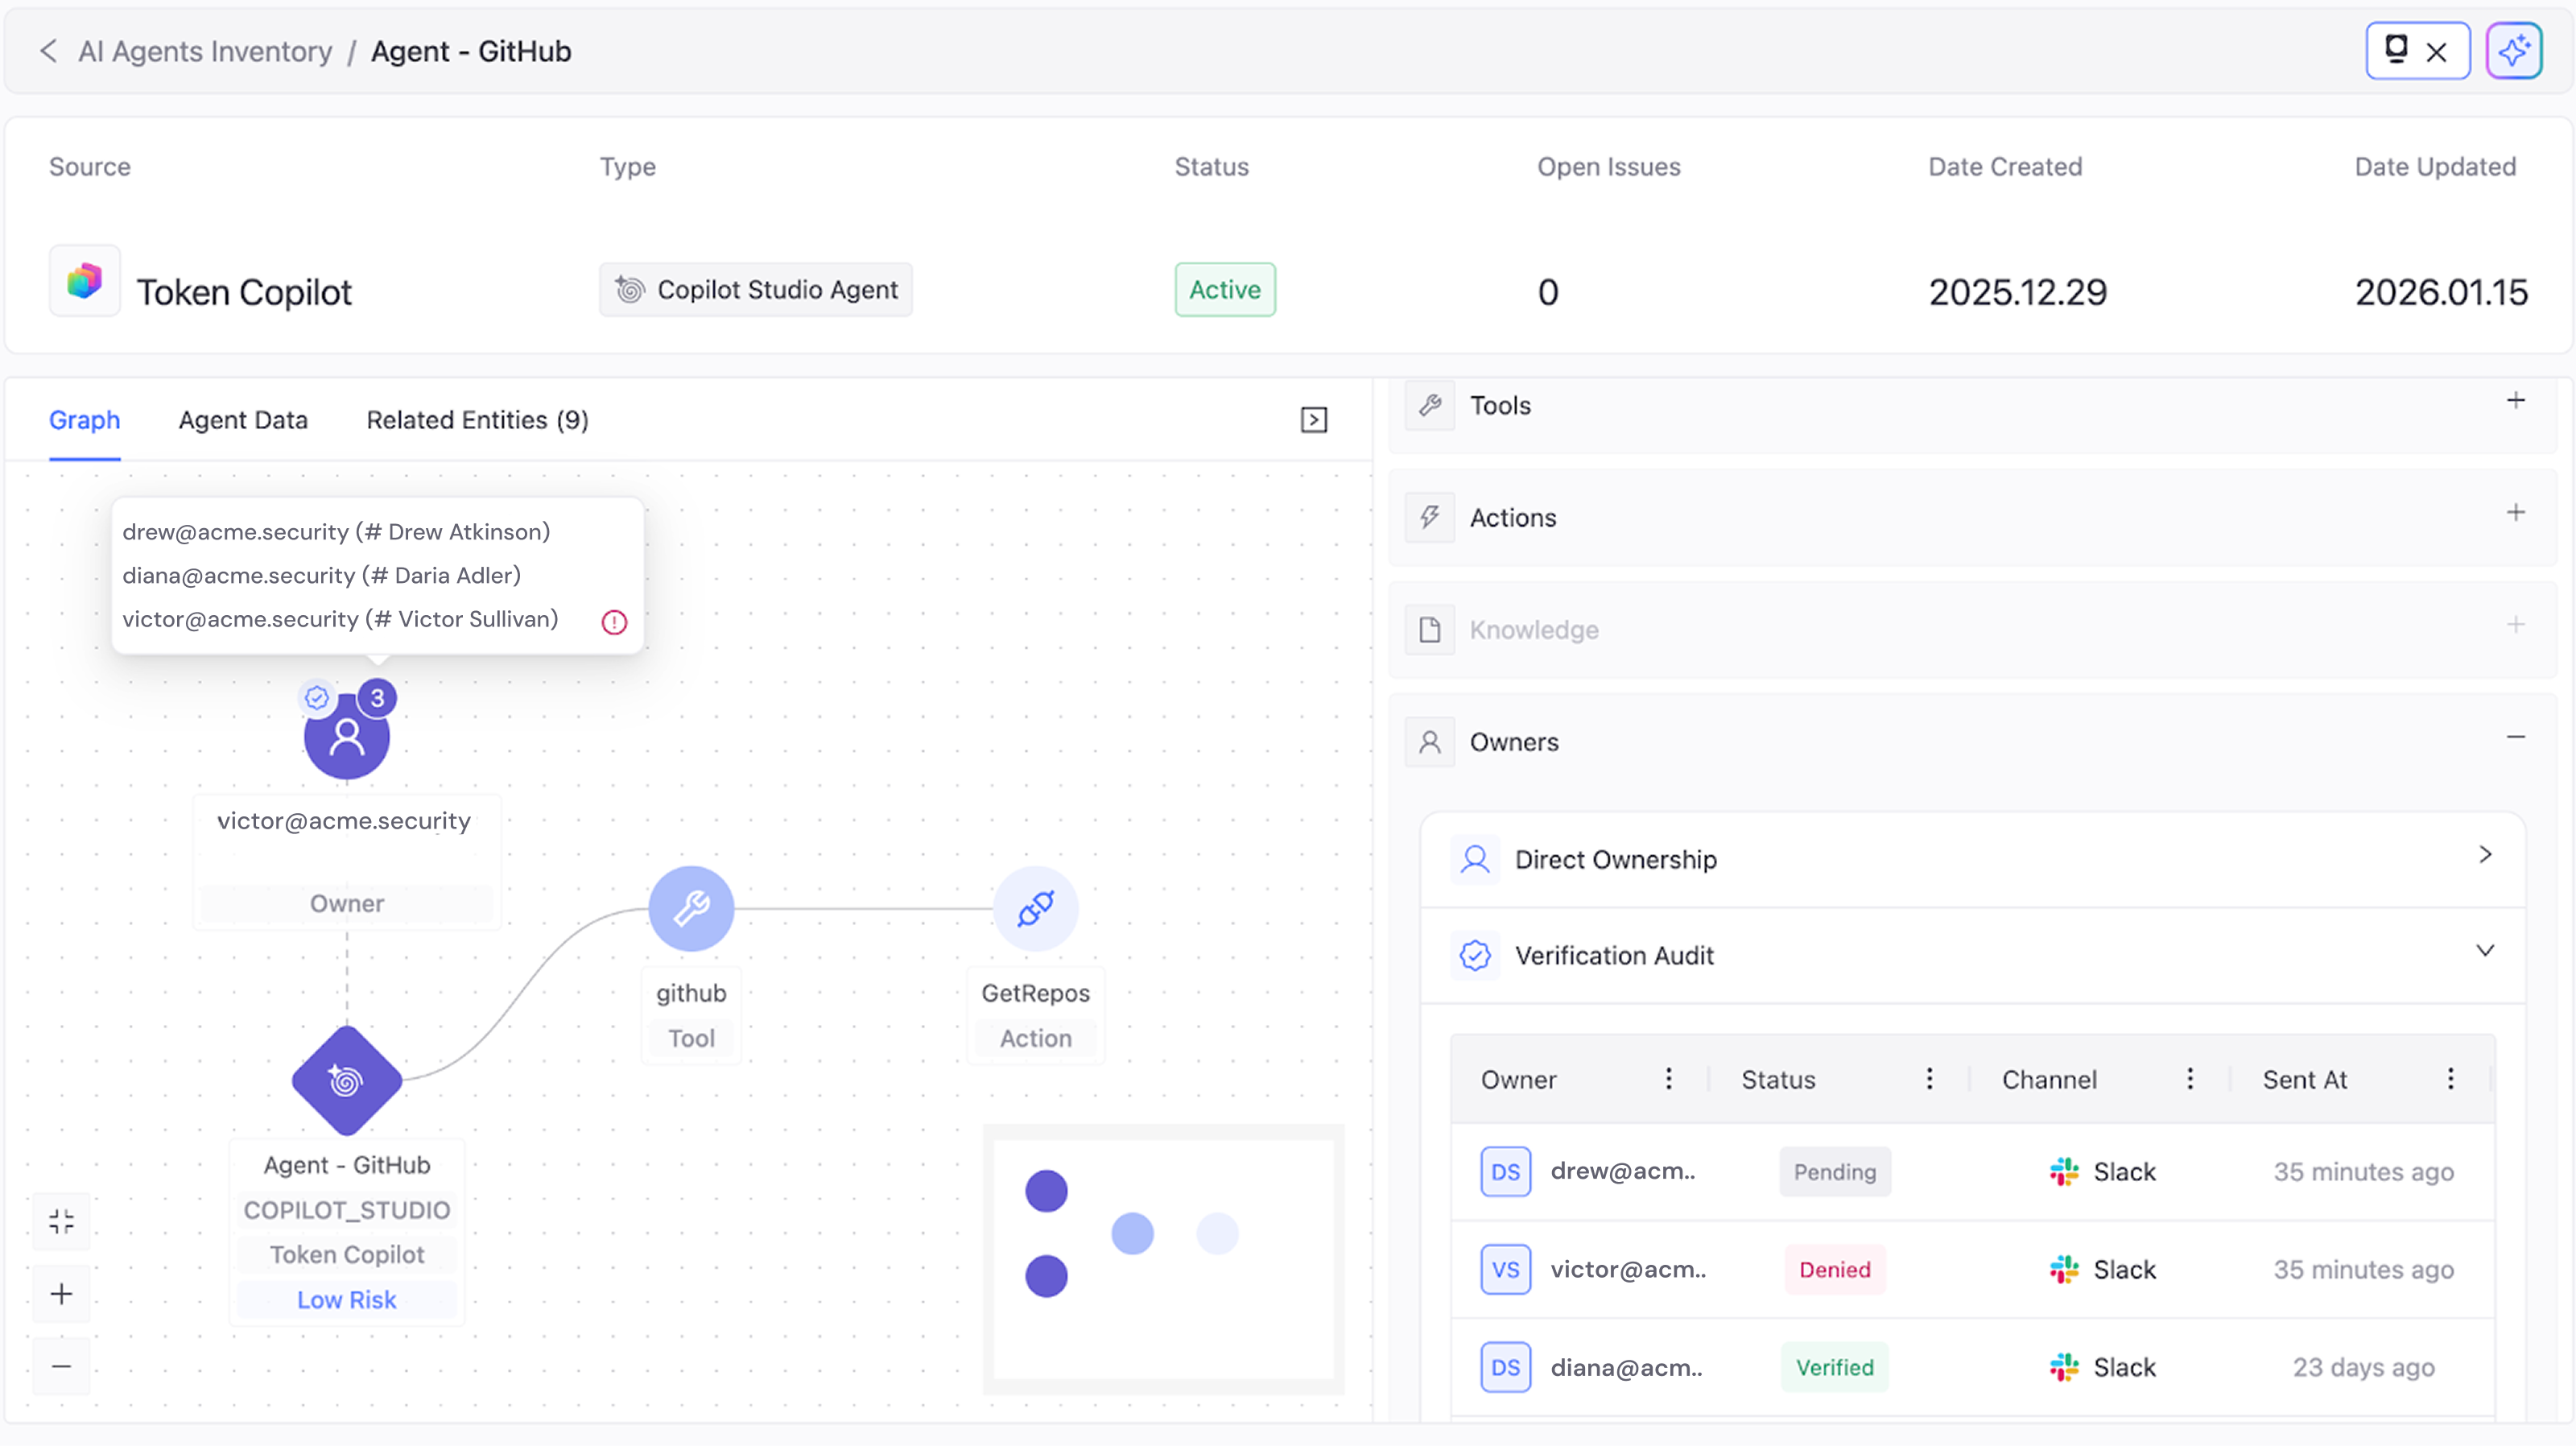Screen dimensions: 2576x1446
Task: Click the collapse graph panel icon
Action: coord(1314,420)
